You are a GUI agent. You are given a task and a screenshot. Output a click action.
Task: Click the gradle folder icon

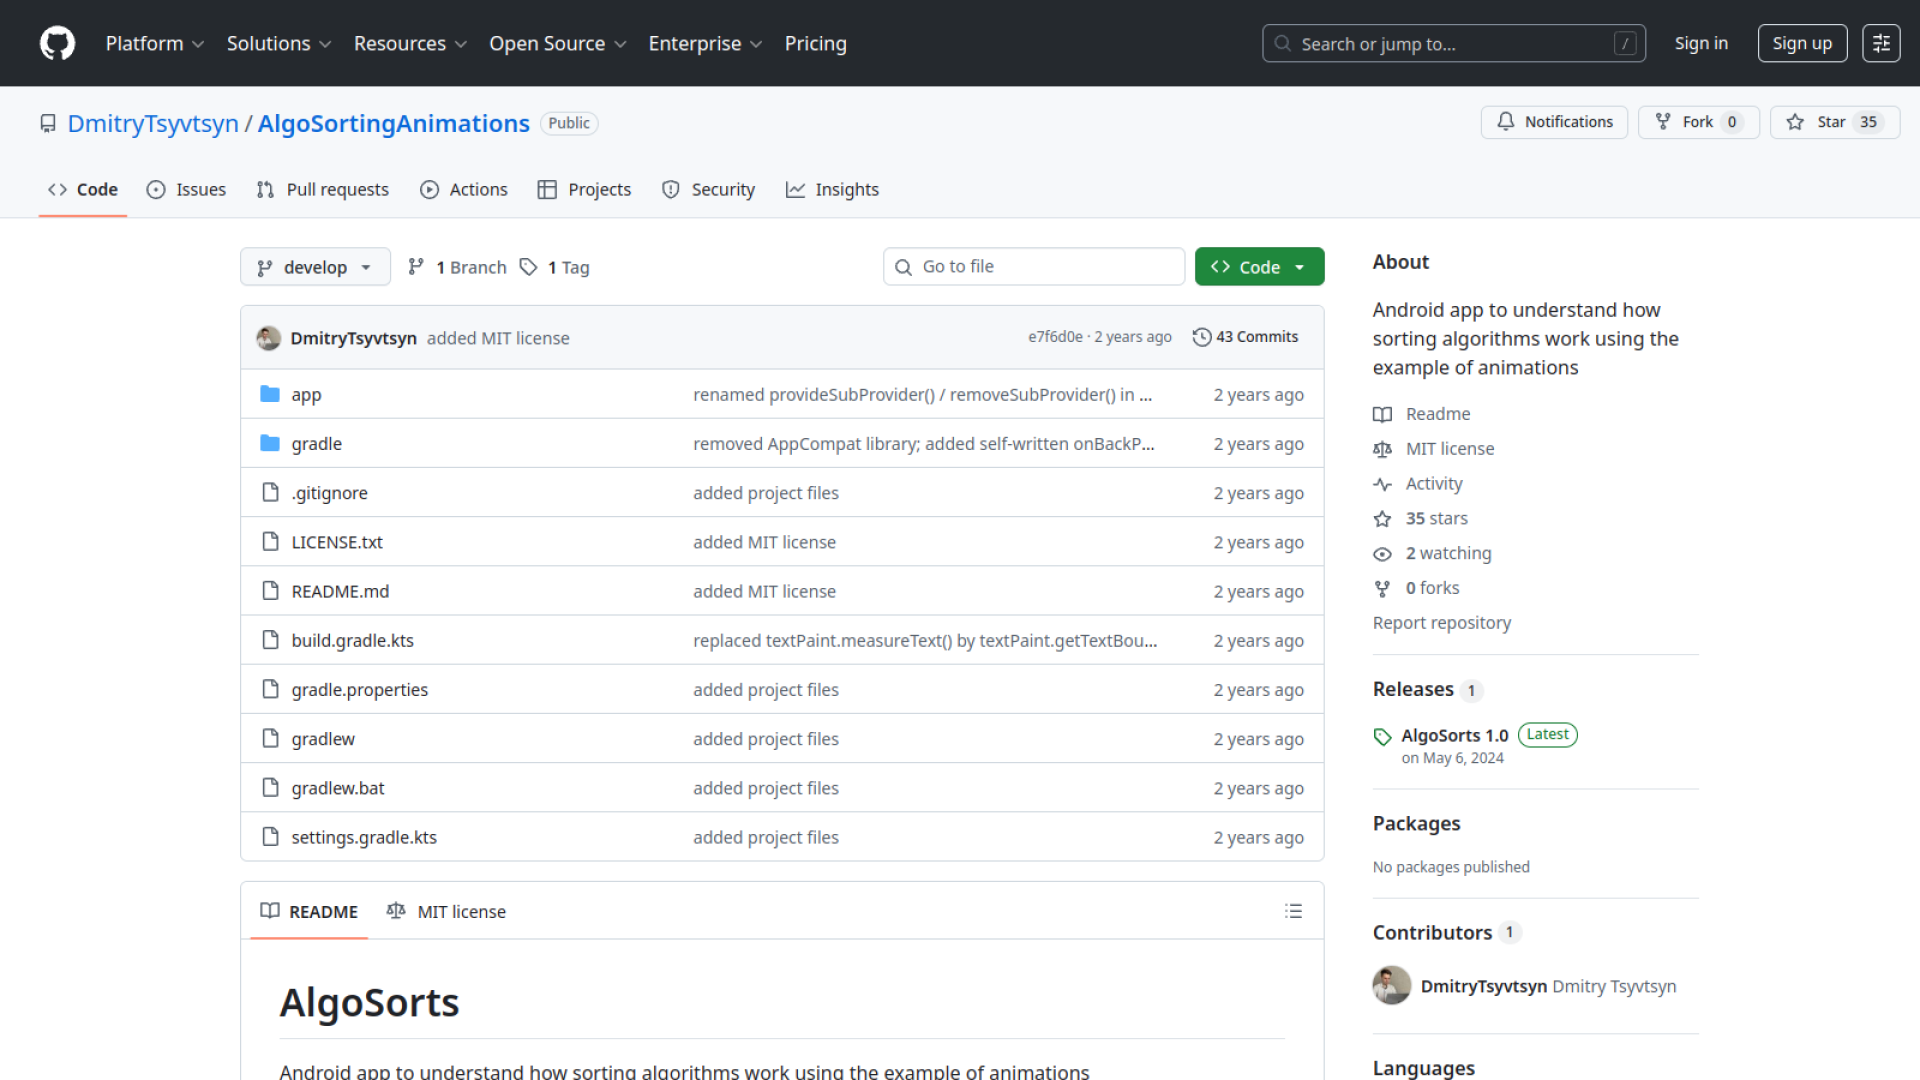[x=270, y=443]
